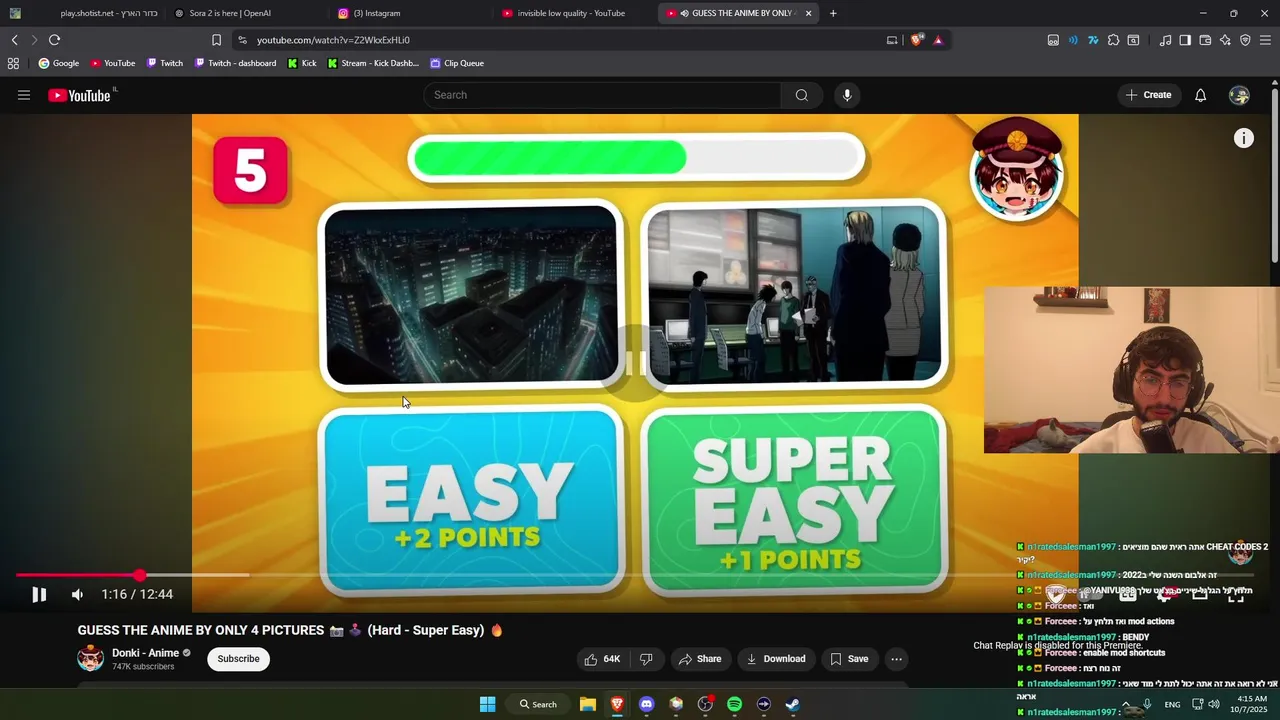The width and height of the screenshot is (1280, 720).
Task: Open Kick bookmark
Action: (302, 63)
